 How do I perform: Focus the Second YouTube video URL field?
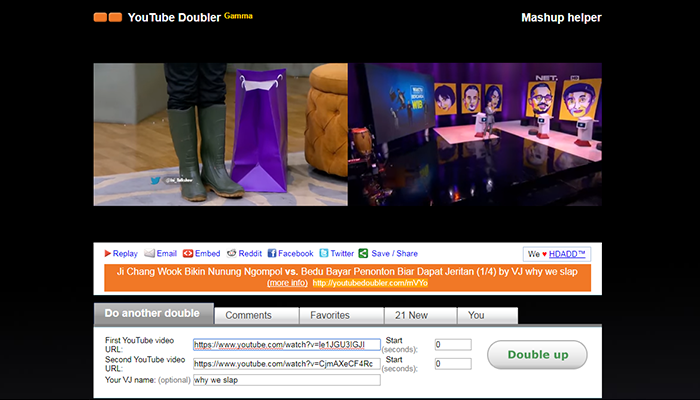tap(286, 363)
